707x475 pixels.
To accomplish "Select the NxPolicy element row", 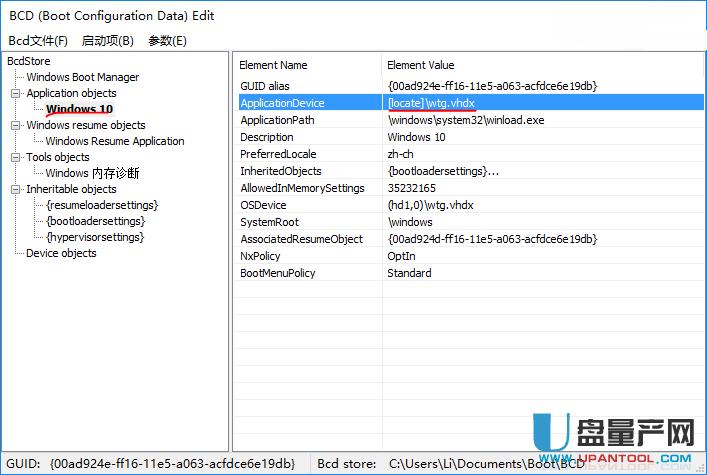I will coord(260,256).
